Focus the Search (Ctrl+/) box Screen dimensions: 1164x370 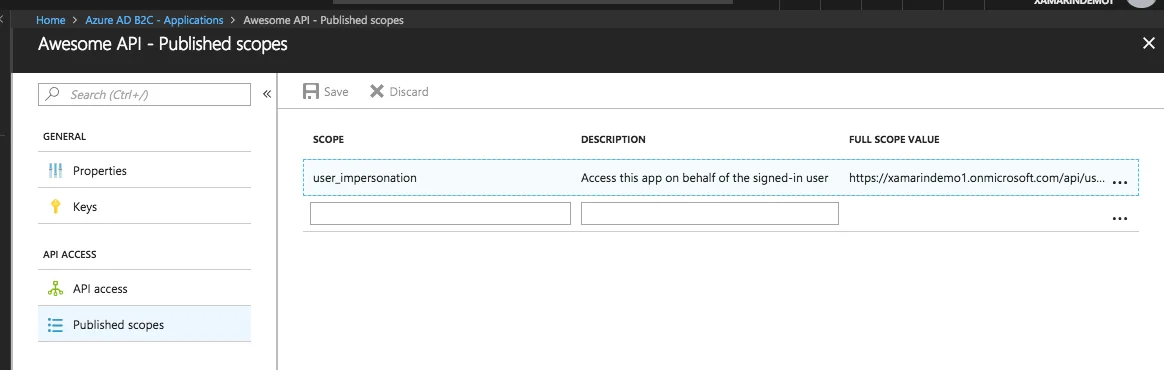coord(144,94)
